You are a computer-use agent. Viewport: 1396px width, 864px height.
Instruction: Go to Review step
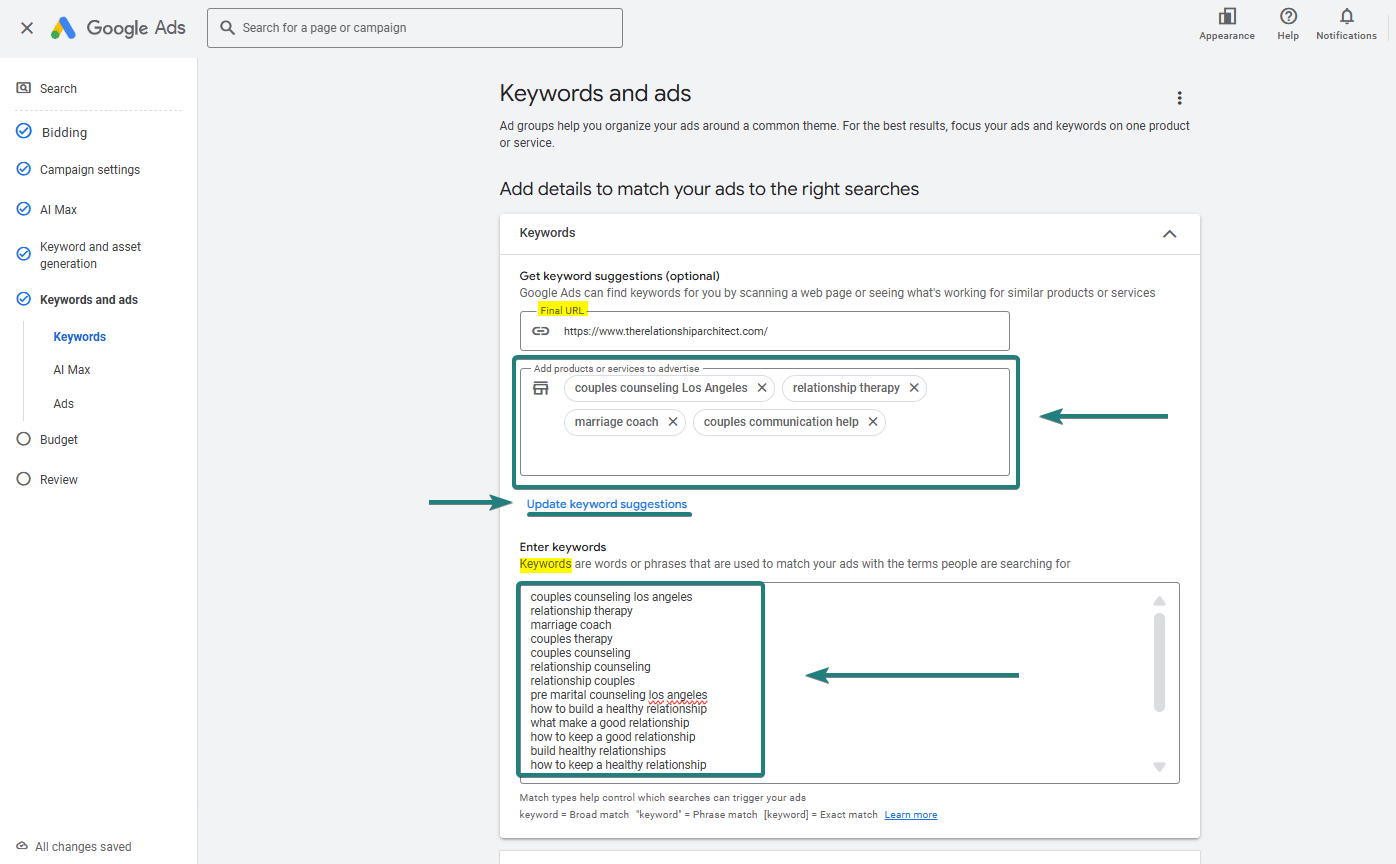pos(59,480)
